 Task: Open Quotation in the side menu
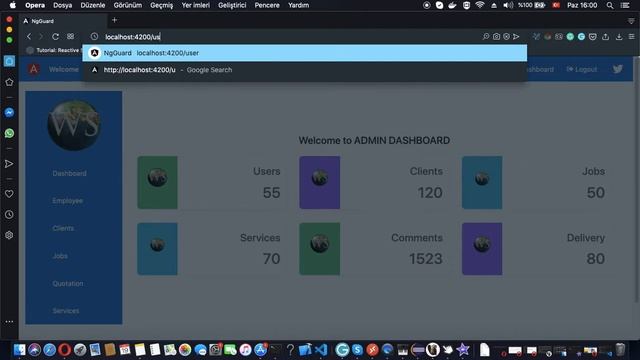click(68, 283)
